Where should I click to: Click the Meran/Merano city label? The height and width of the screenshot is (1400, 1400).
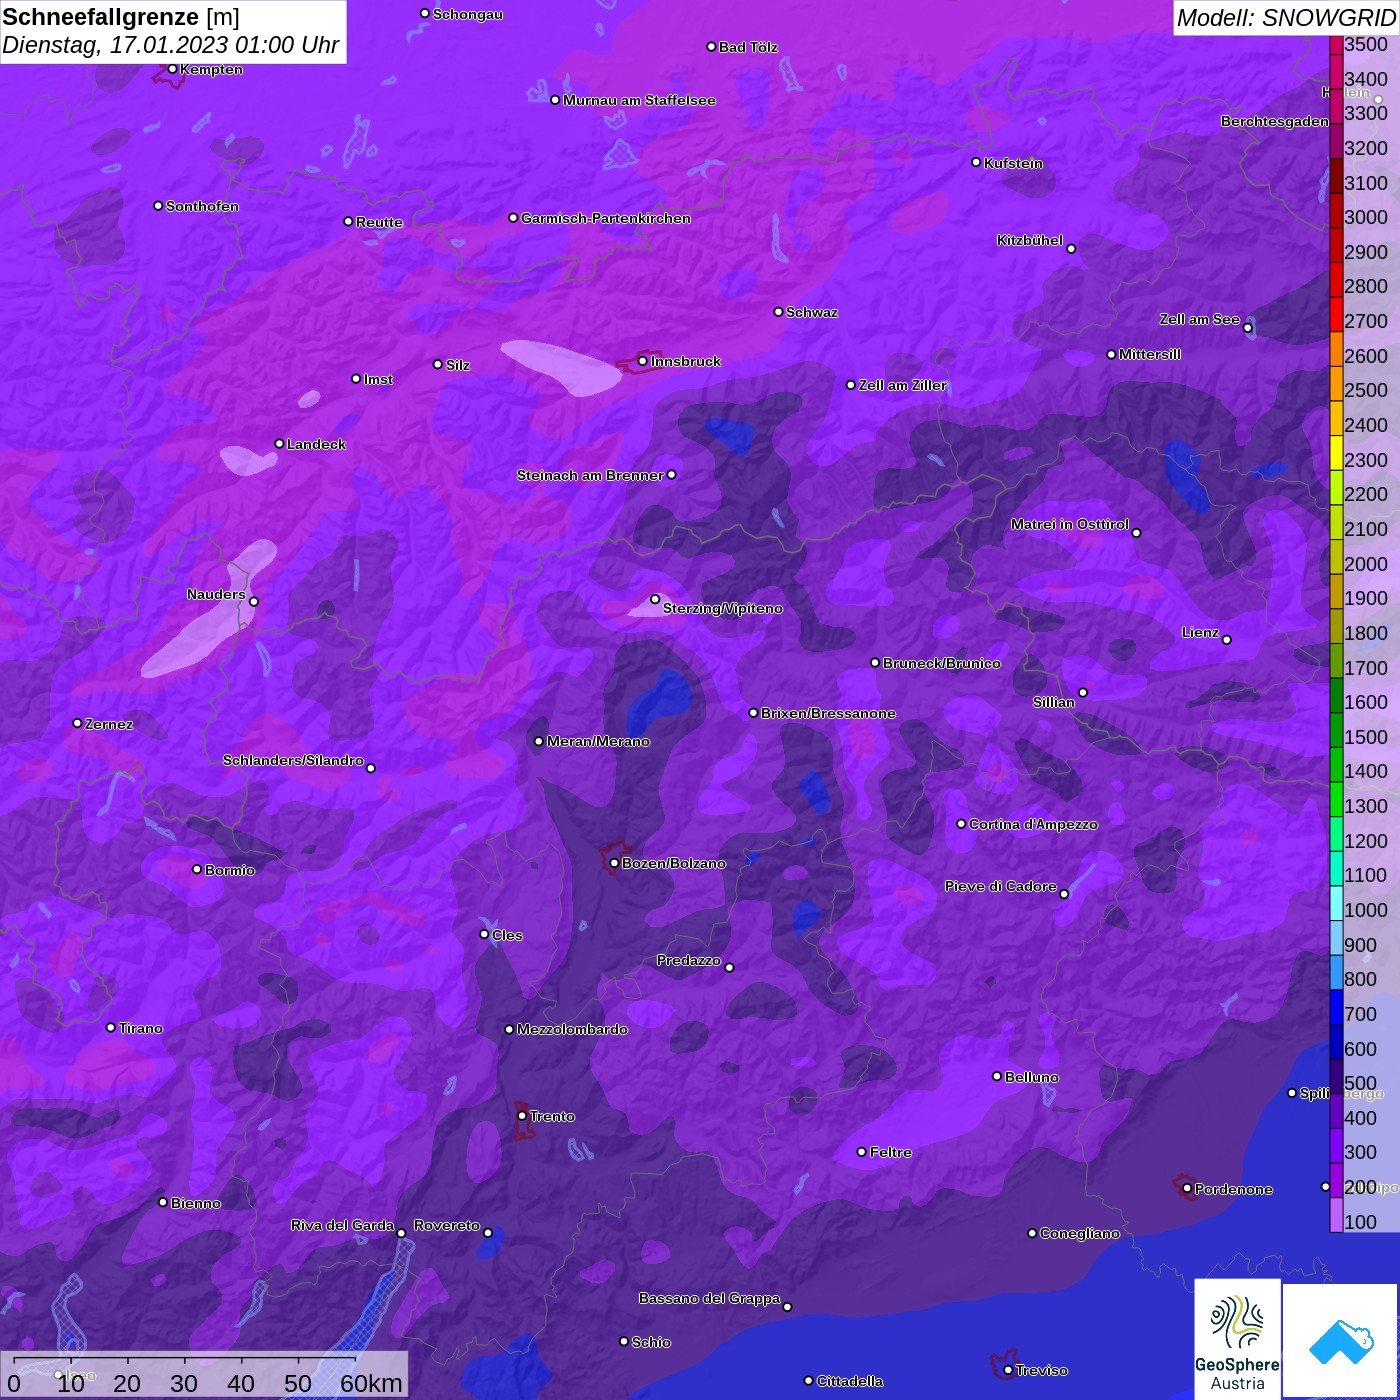click(x=597, y=741)
